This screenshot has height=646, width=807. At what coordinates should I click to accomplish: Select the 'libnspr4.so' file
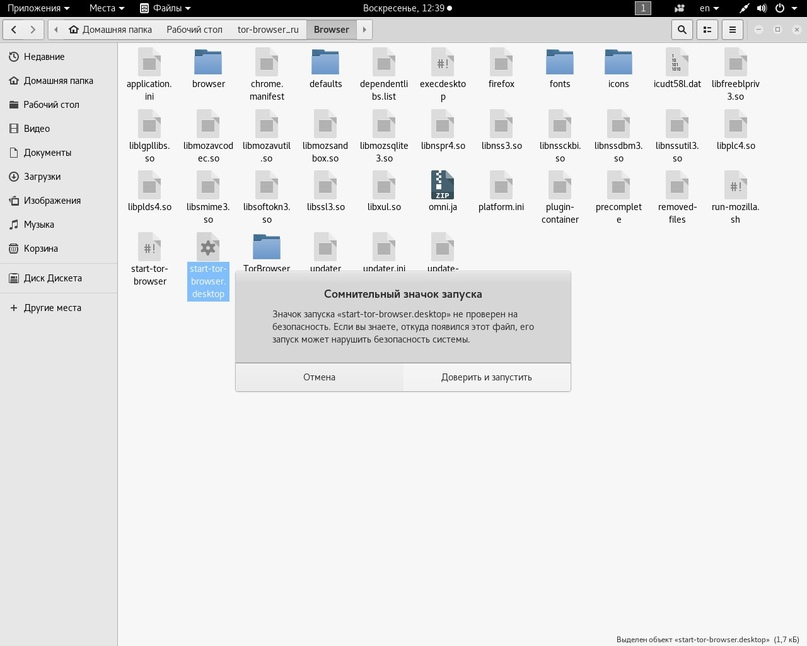click(x=443, y=131)
